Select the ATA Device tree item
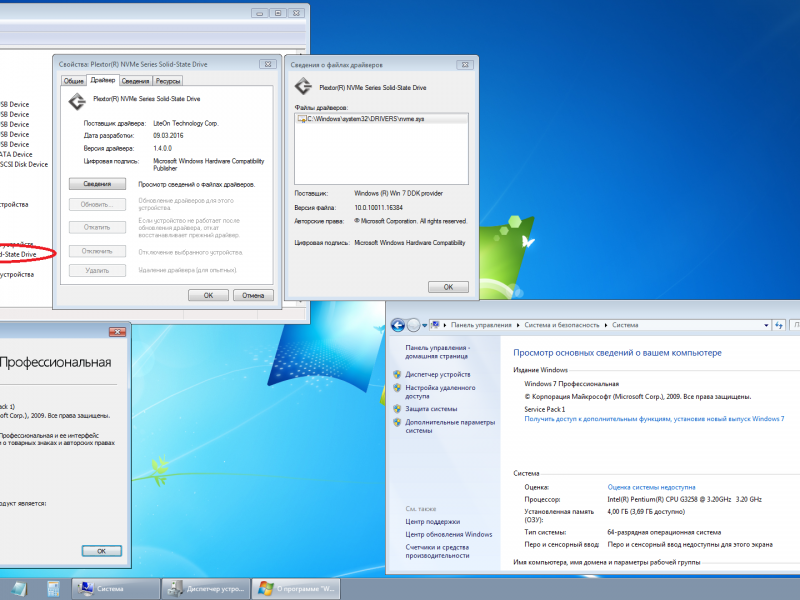800x600 pixels. point(16,154)
